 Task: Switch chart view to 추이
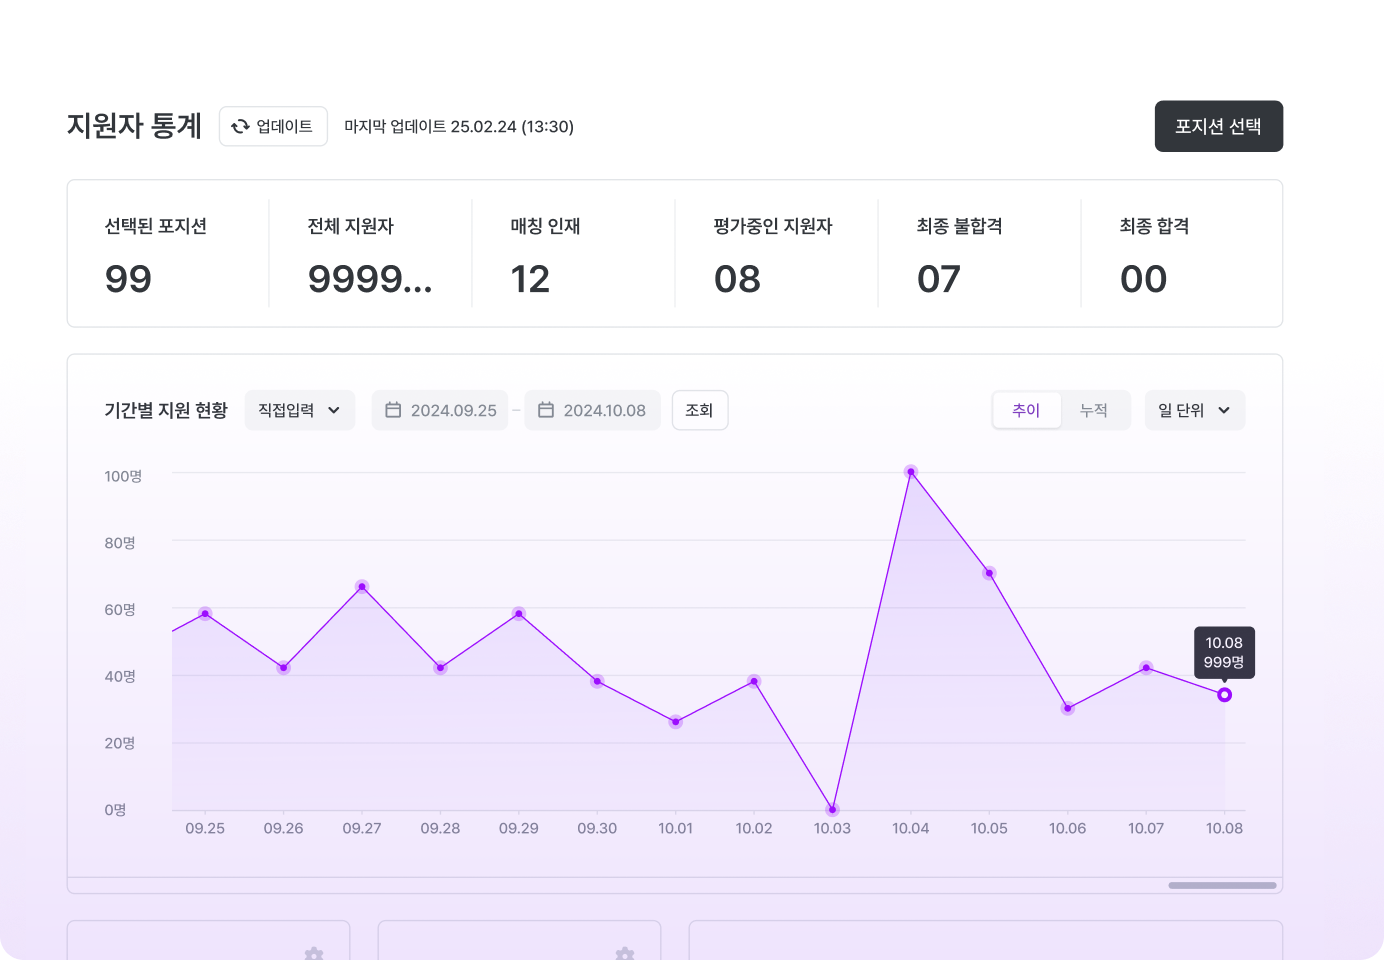1026,410
